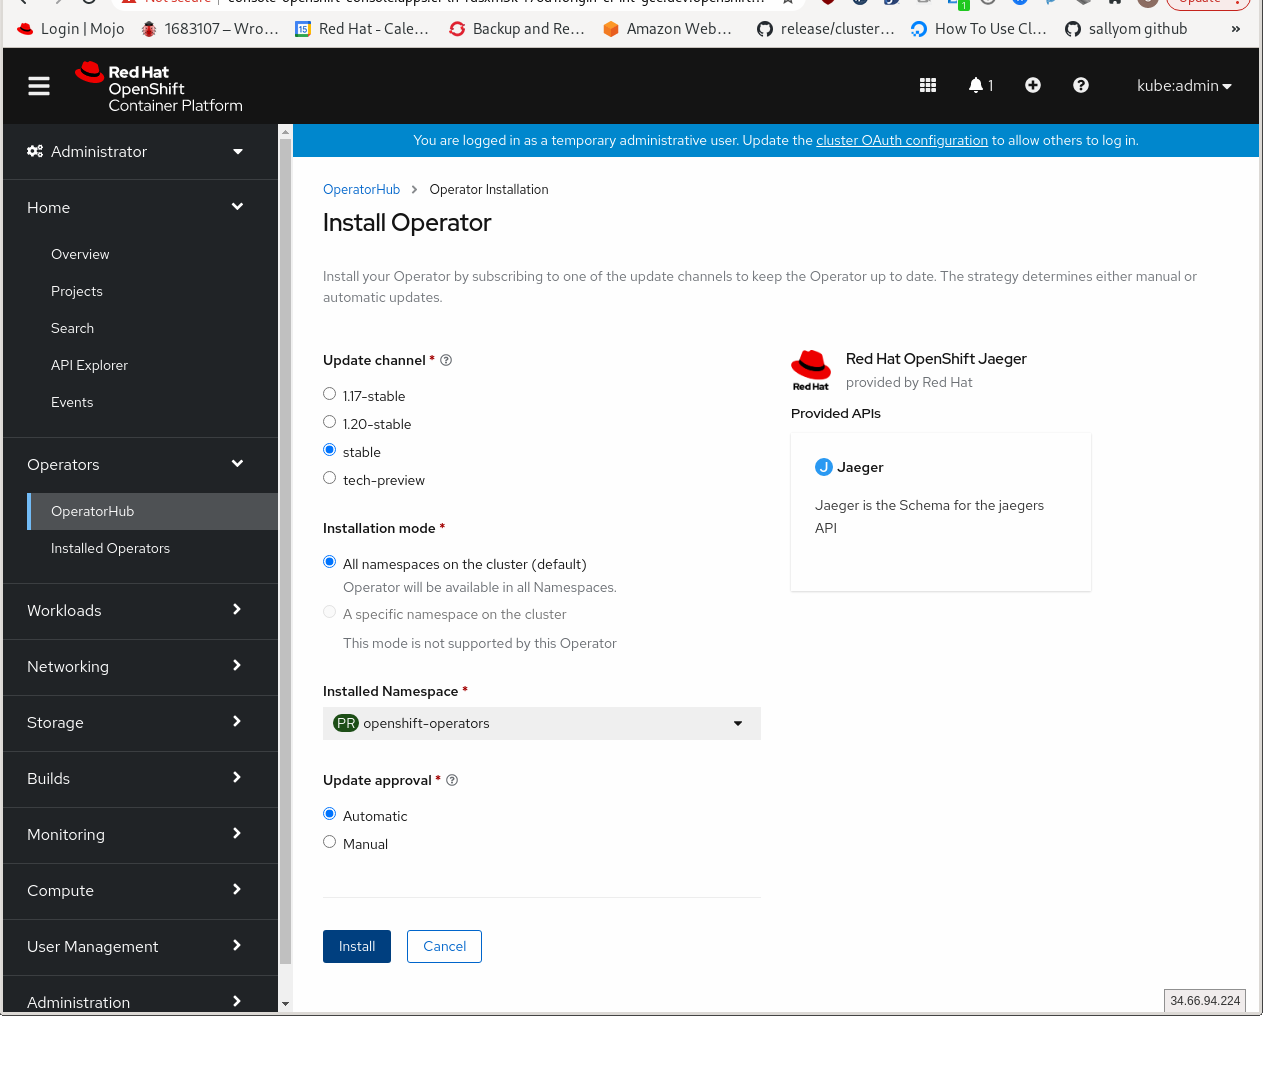Image resolution: width=1264 pixels, height=1080 pixels.
Task: Select the 1.20-stable update channel
Action: pos(330,422)
